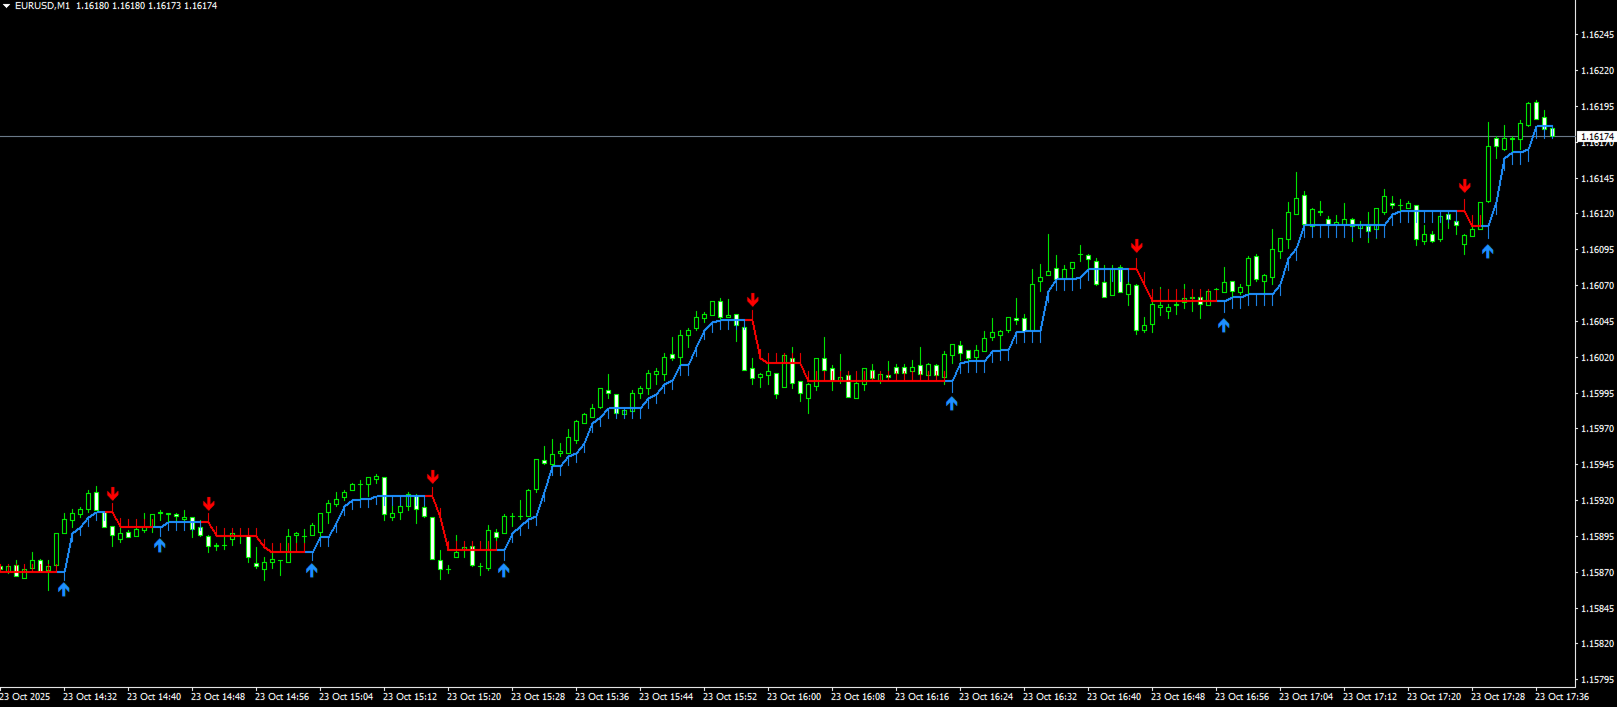Select the blue buy arrow near 14:44
The height and width of the screenshot is (707, 1617).
coord(160,545)
